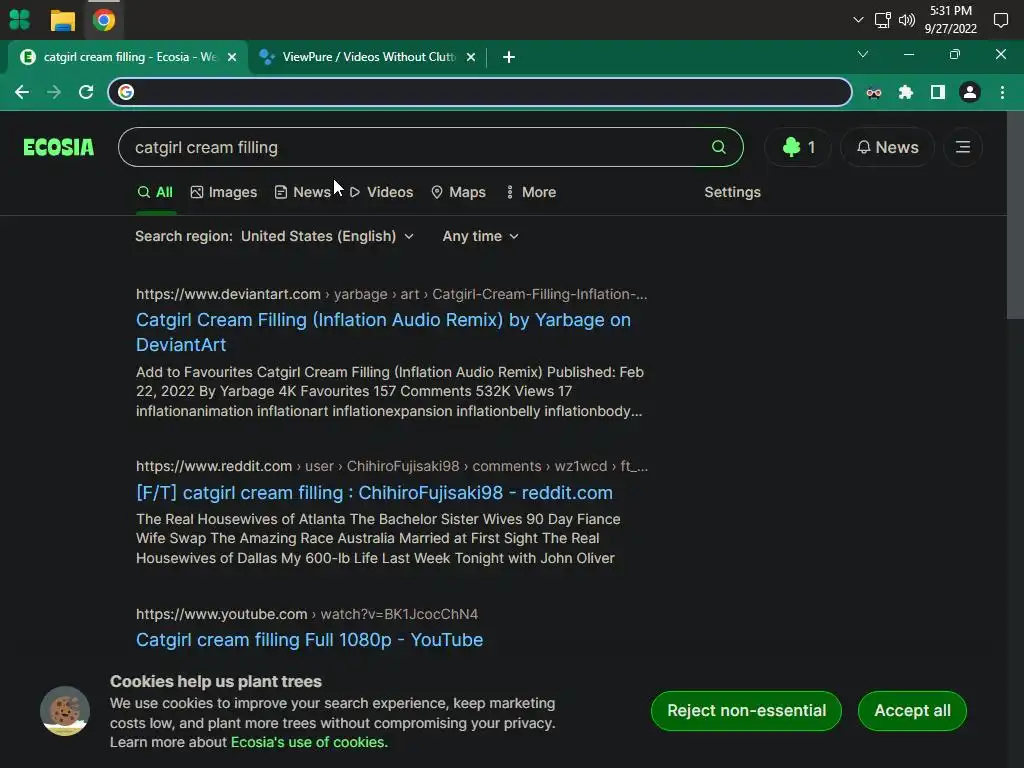
Task: Expand the More search categories
Action: [x=531, y=192]
